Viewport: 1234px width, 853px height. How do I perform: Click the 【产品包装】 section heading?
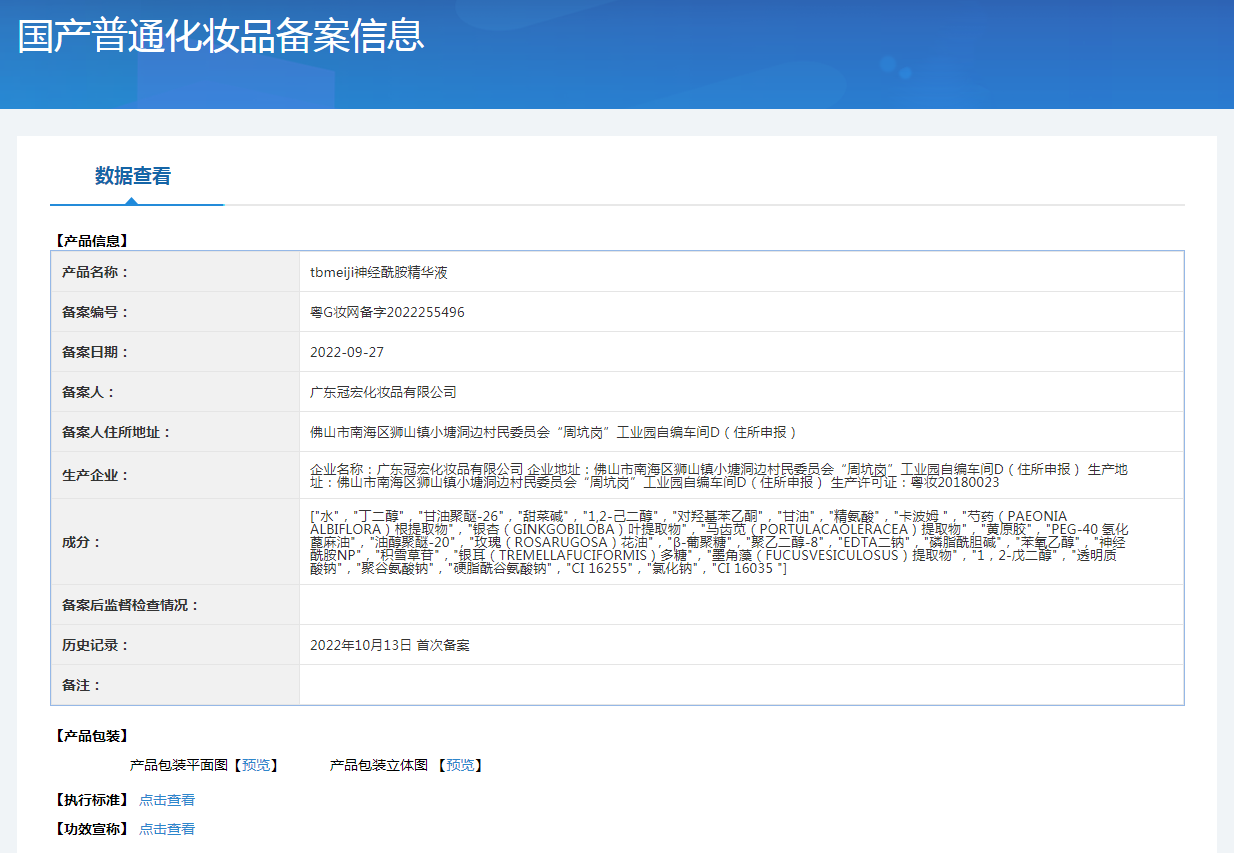tap(91, 736)
